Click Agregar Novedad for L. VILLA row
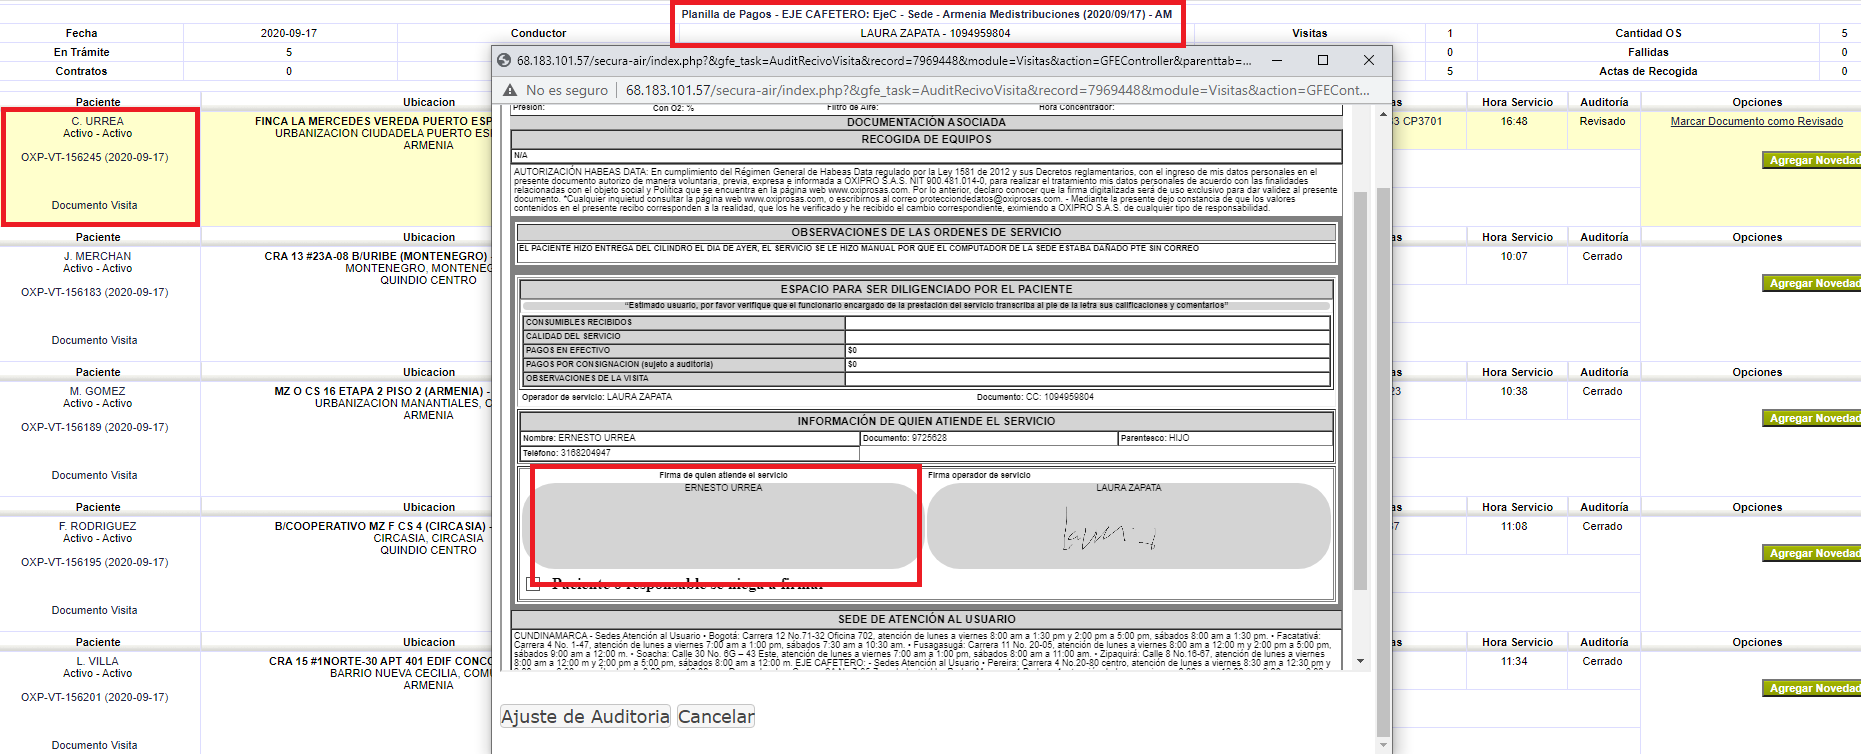Image resolution: width=1861 pixels, height=754 pixels. click(1811, 688)
